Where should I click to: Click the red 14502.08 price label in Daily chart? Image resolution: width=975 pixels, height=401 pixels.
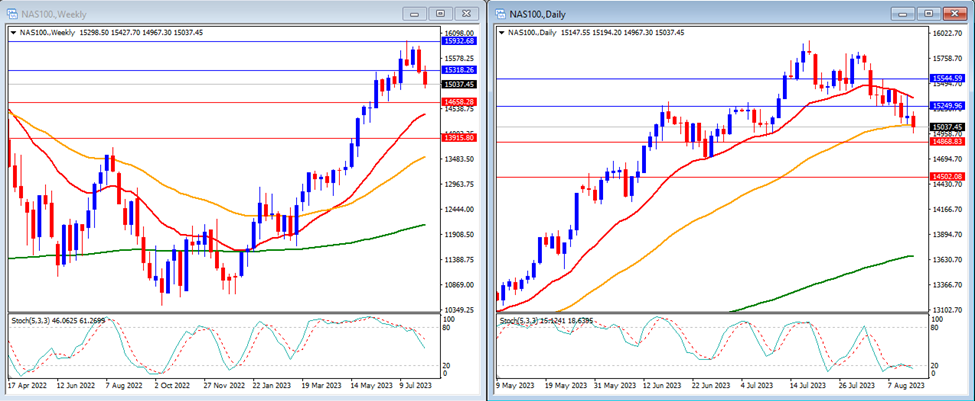(948, 177)
